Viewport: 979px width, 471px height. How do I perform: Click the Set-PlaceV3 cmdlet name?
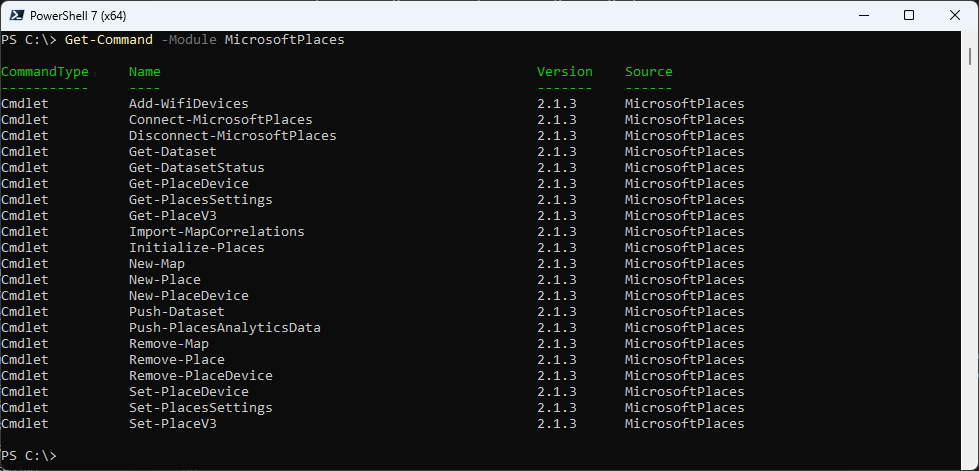(x=172, y=424)
